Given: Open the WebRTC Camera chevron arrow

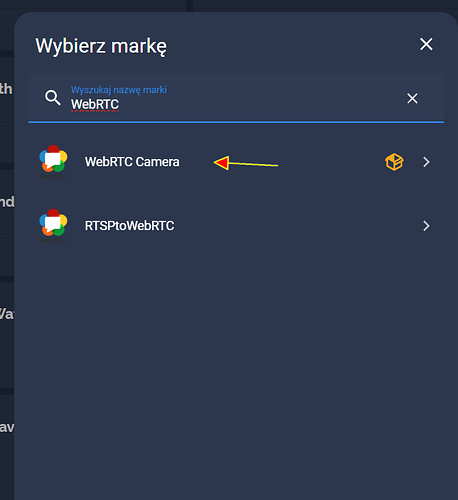Looking at the screenshot, I should pos(426,162).
